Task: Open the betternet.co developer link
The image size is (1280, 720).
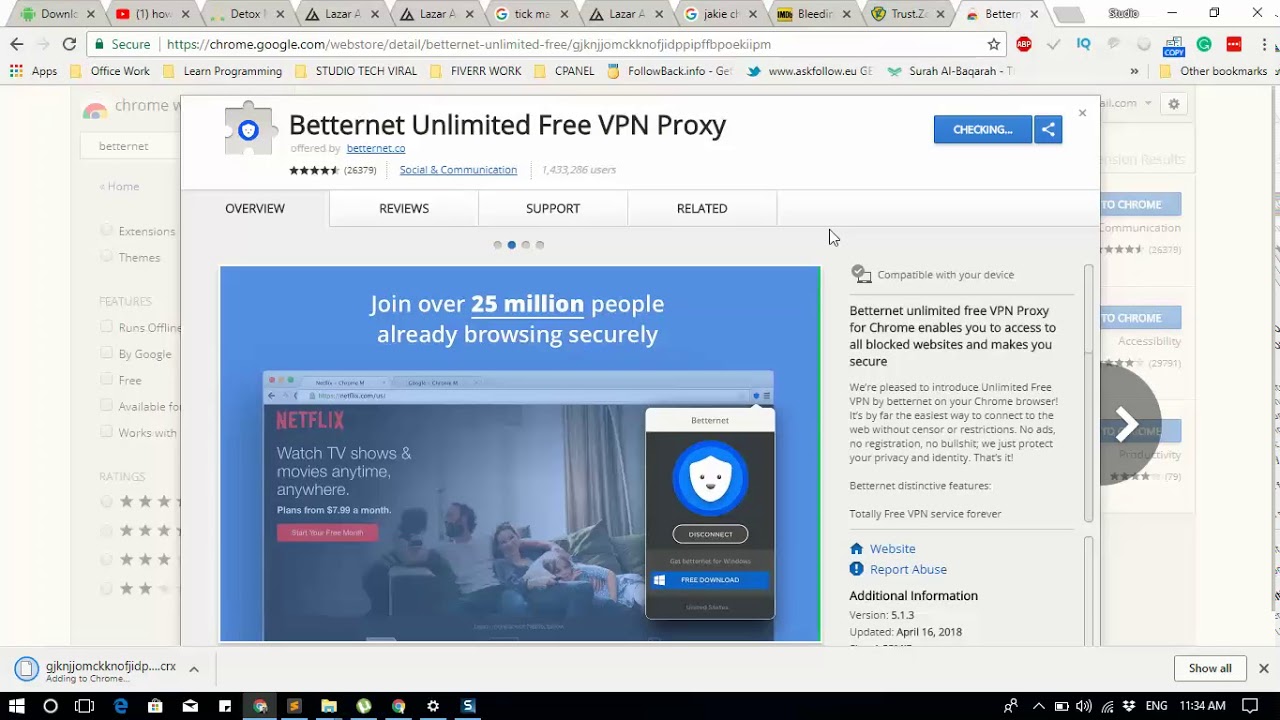Action: click(376, 148)
